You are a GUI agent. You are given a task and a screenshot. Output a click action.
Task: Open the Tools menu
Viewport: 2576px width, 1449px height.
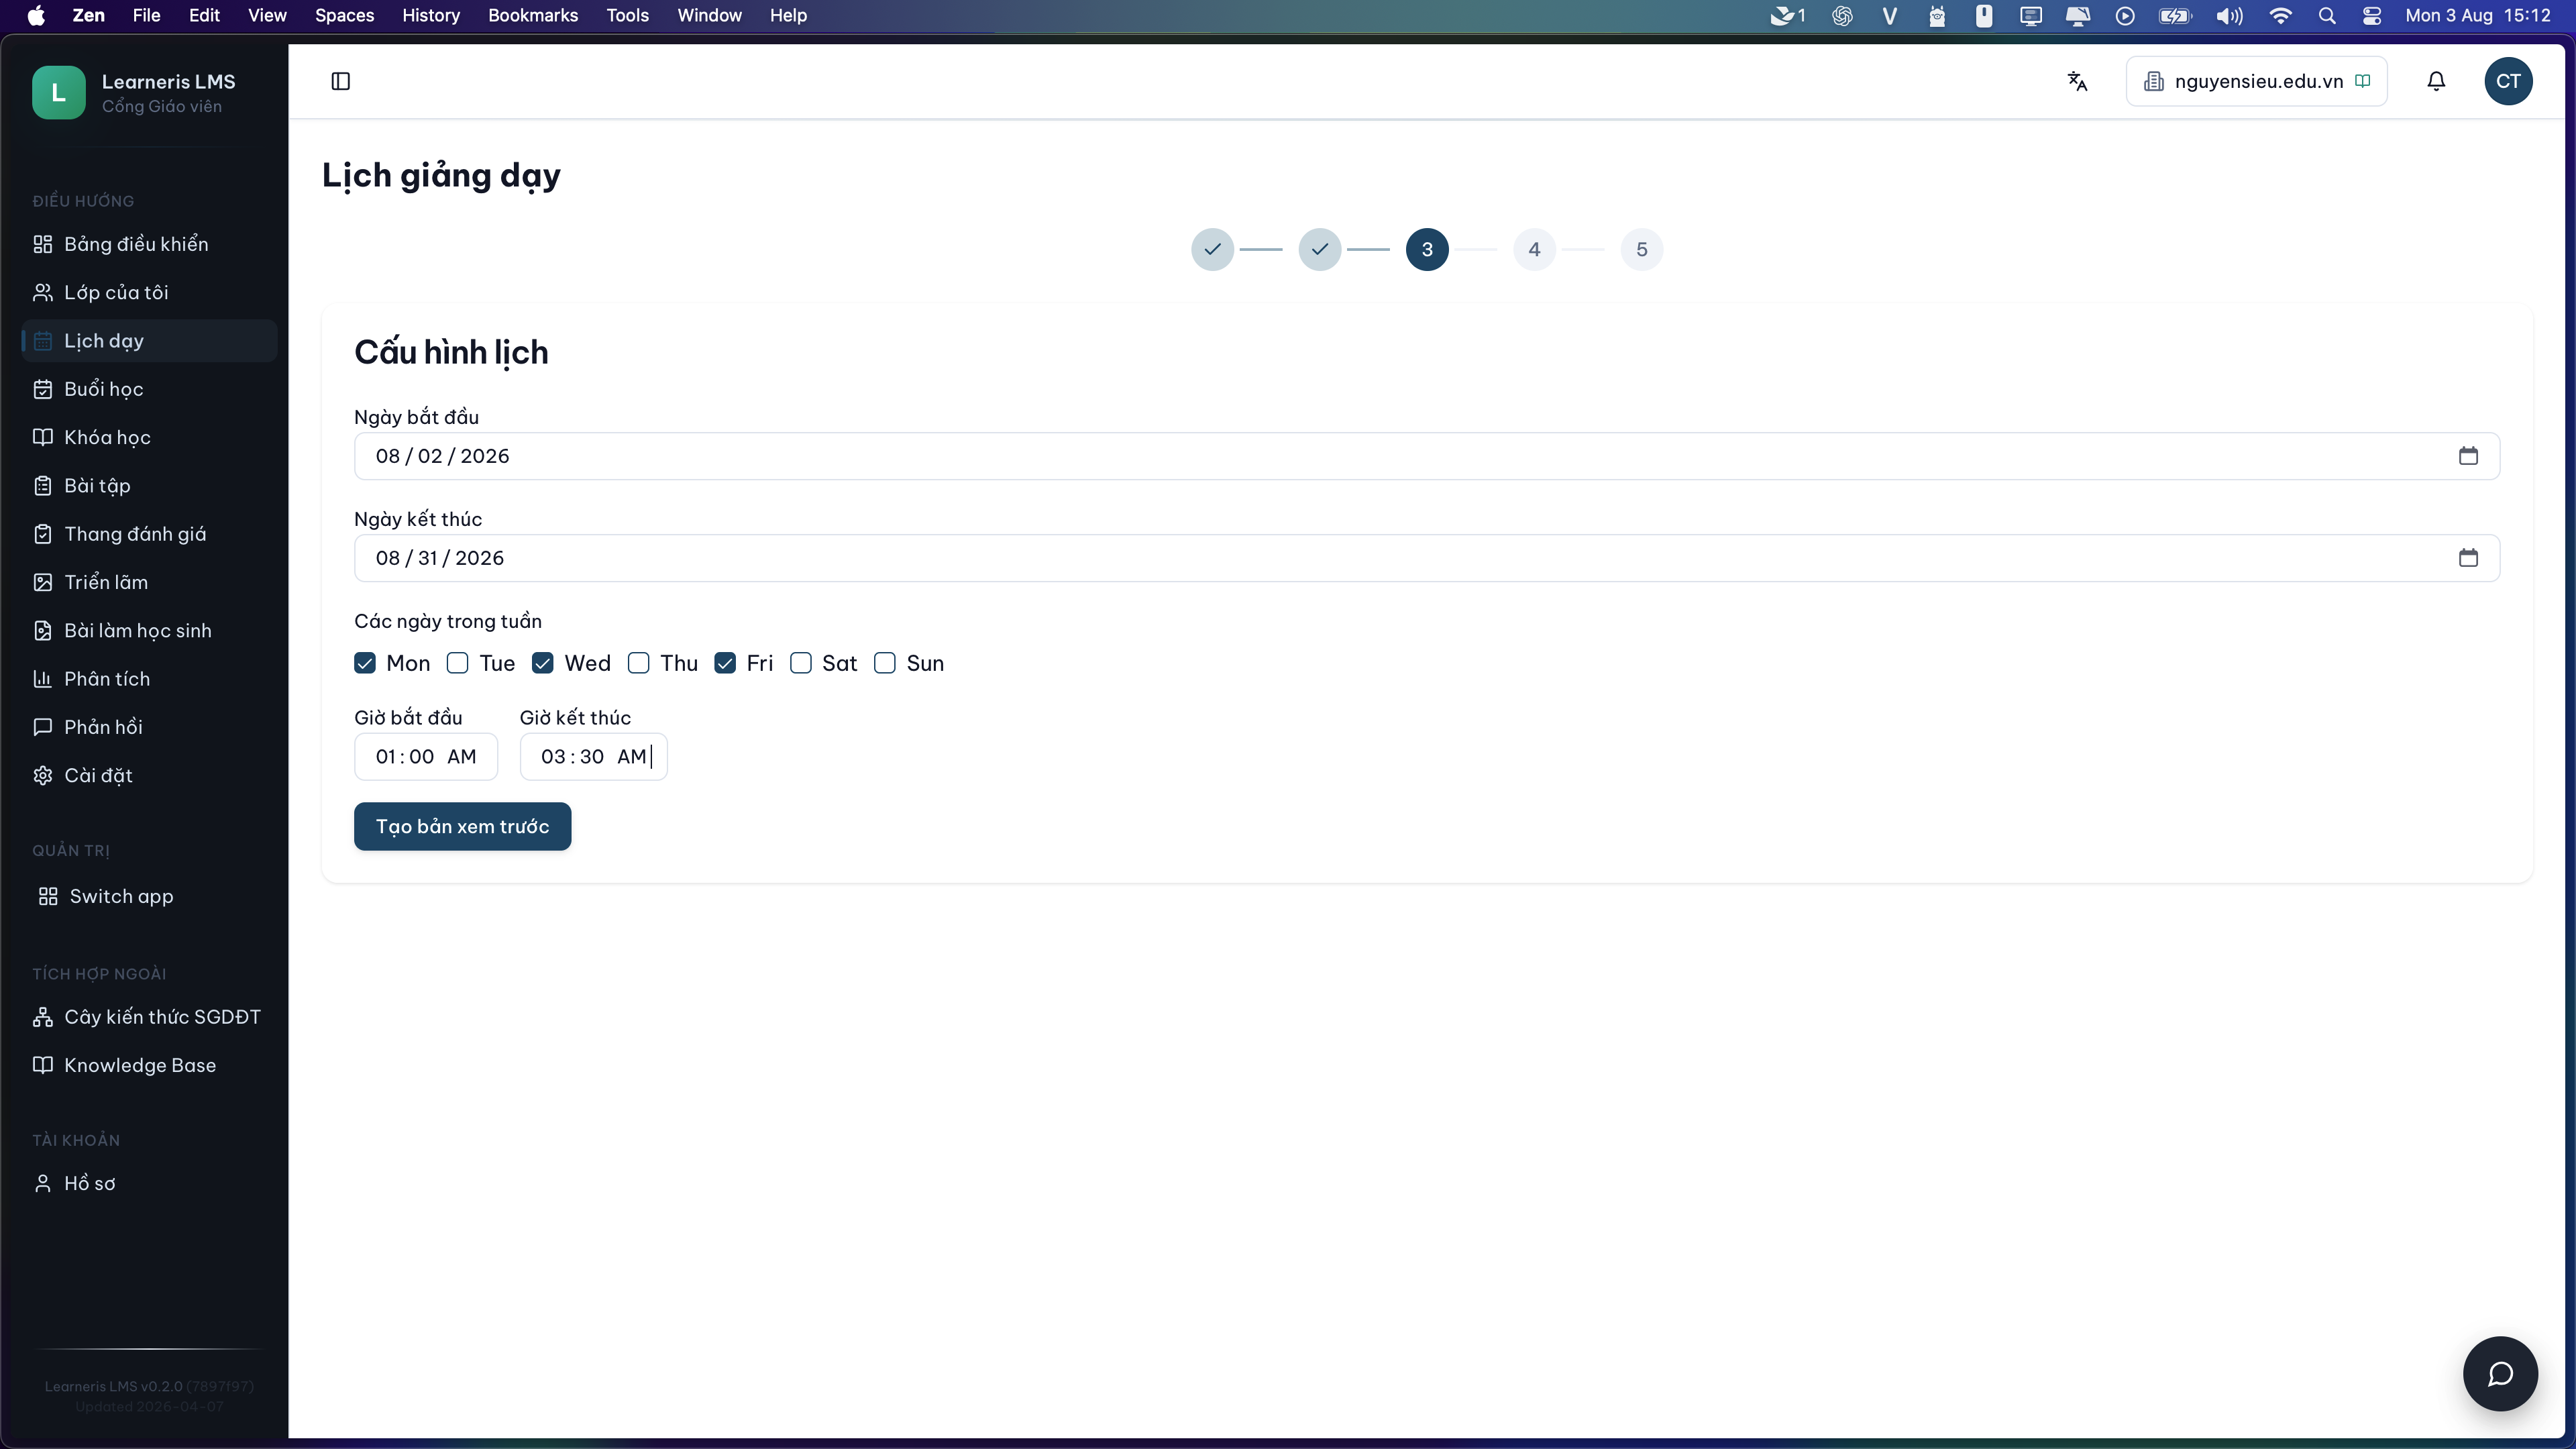627,15
